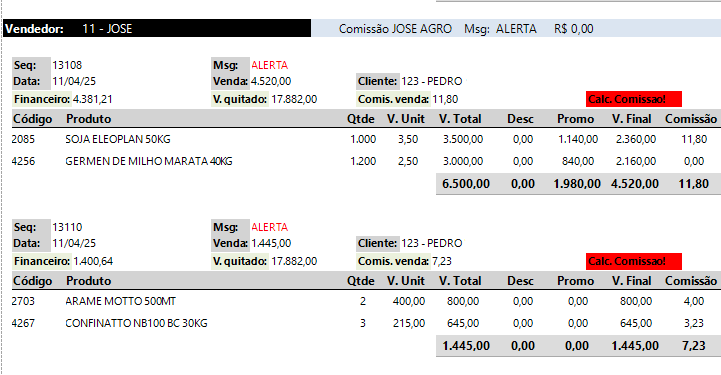Viewport: 721px width, 375px height.
Task: Click the red Calc. Comissao! flag for Seq 13110
Action: click(634, 261)
